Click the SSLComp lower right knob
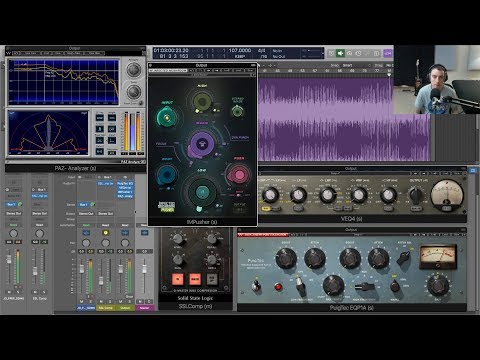 [x=211, y=259]
